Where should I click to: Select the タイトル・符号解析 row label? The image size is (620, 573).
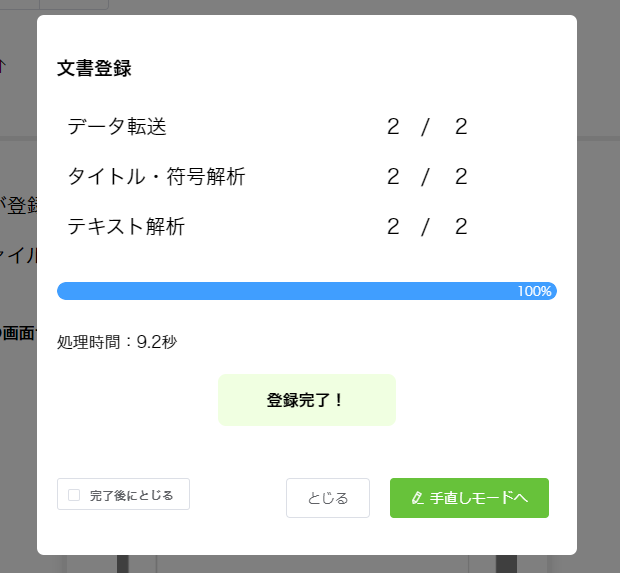(156, 177)
